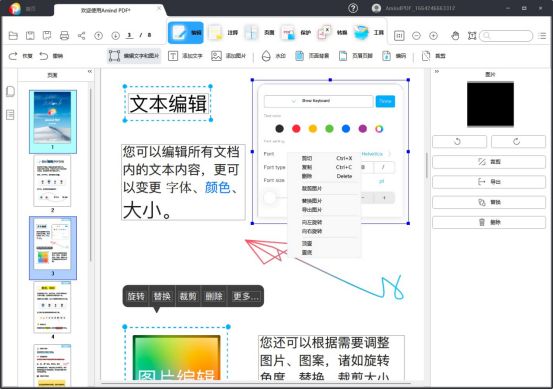This screenshot has width=553, height=390.
Task: Close the 欢迎使用Amind PDF document tab
Action: tap(159, 8)
